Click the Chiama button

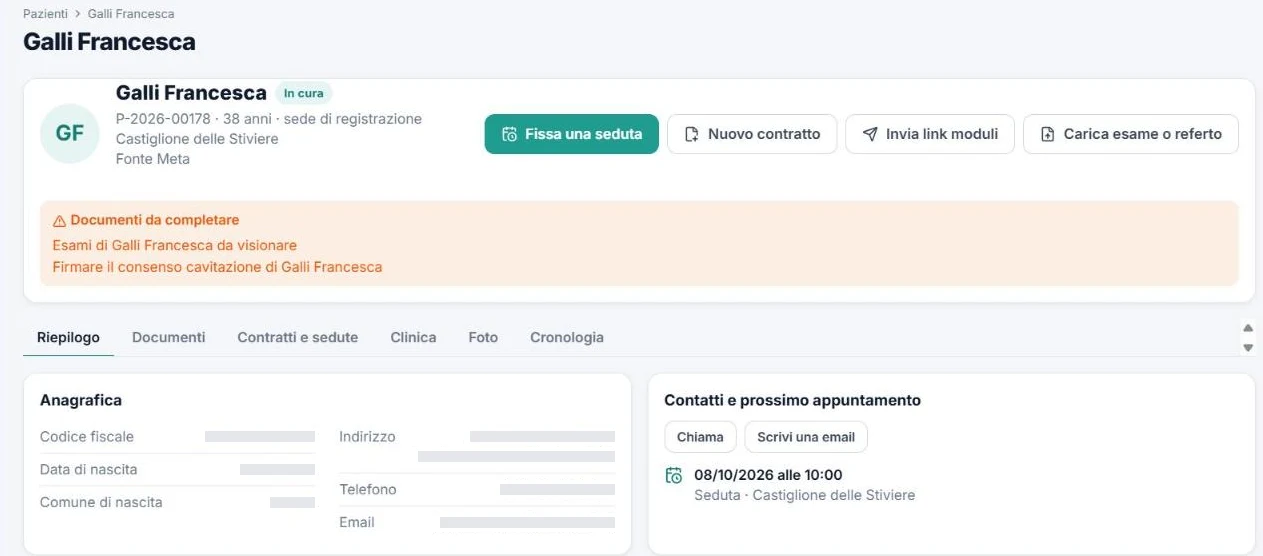(x=700, y=437)
